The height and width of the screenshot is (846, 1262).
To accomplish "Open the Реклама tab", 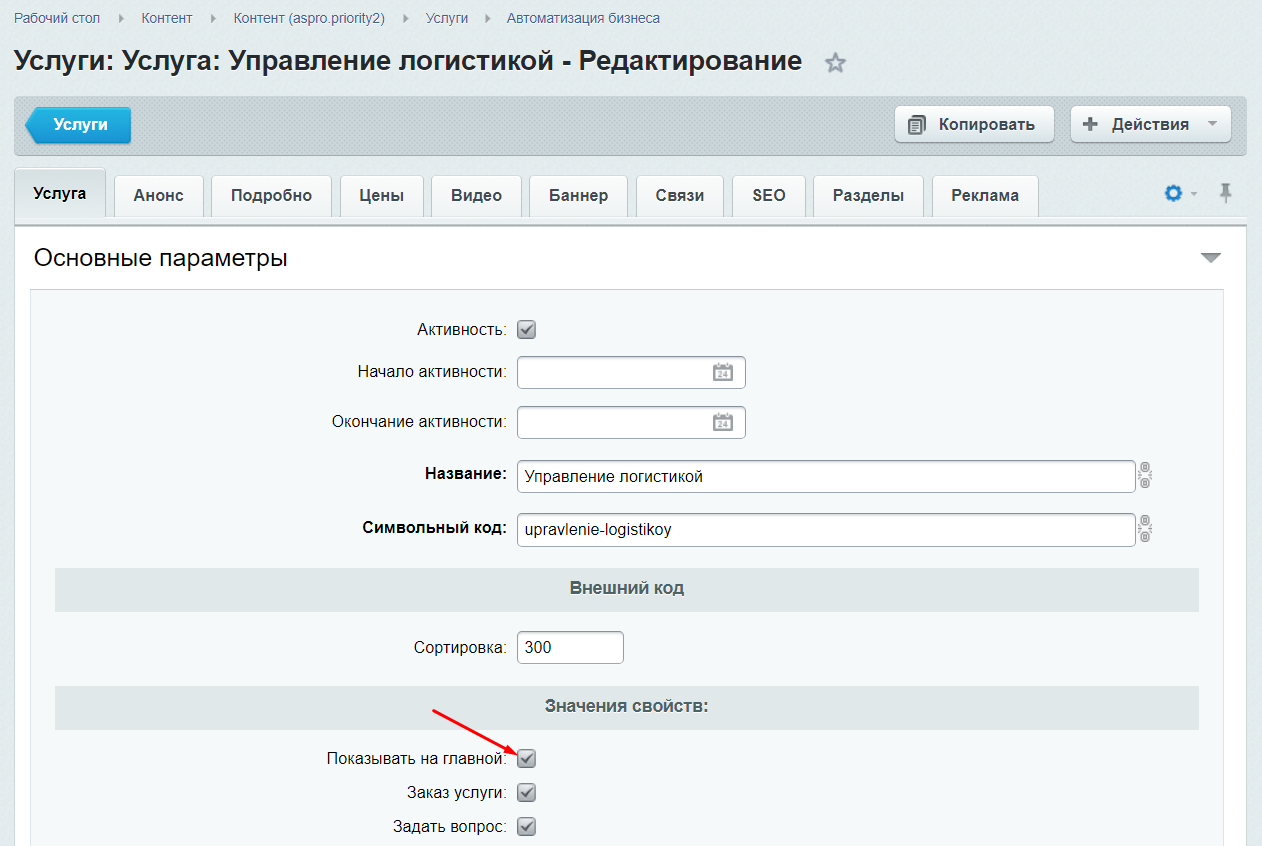I will point(985,196).
